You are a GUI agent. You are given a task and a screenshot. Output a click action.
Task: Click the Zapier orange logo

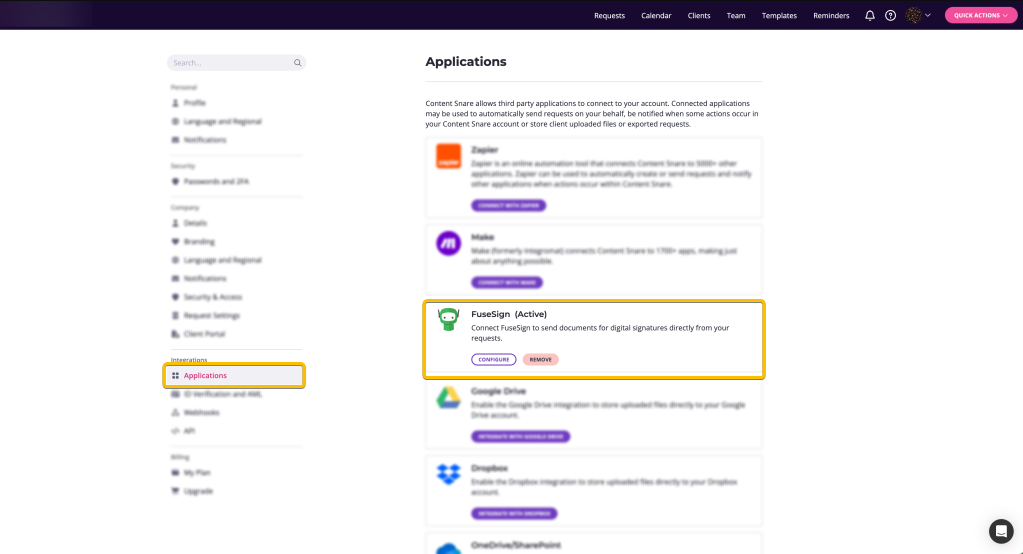point(448,157)
